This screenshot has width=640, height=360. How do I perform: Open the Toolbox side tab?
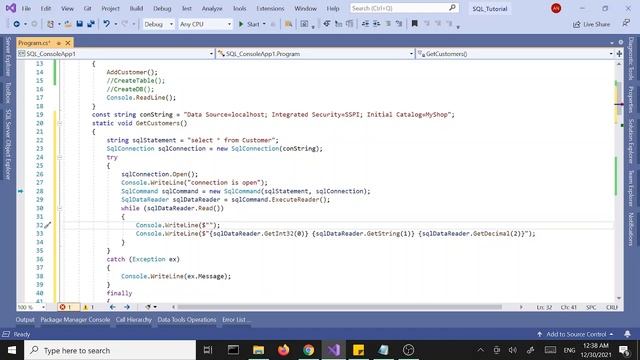(x=8, y=93)
